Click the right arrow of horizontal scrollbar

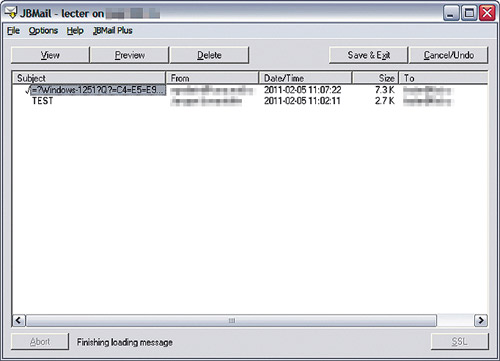click(481, 321)
